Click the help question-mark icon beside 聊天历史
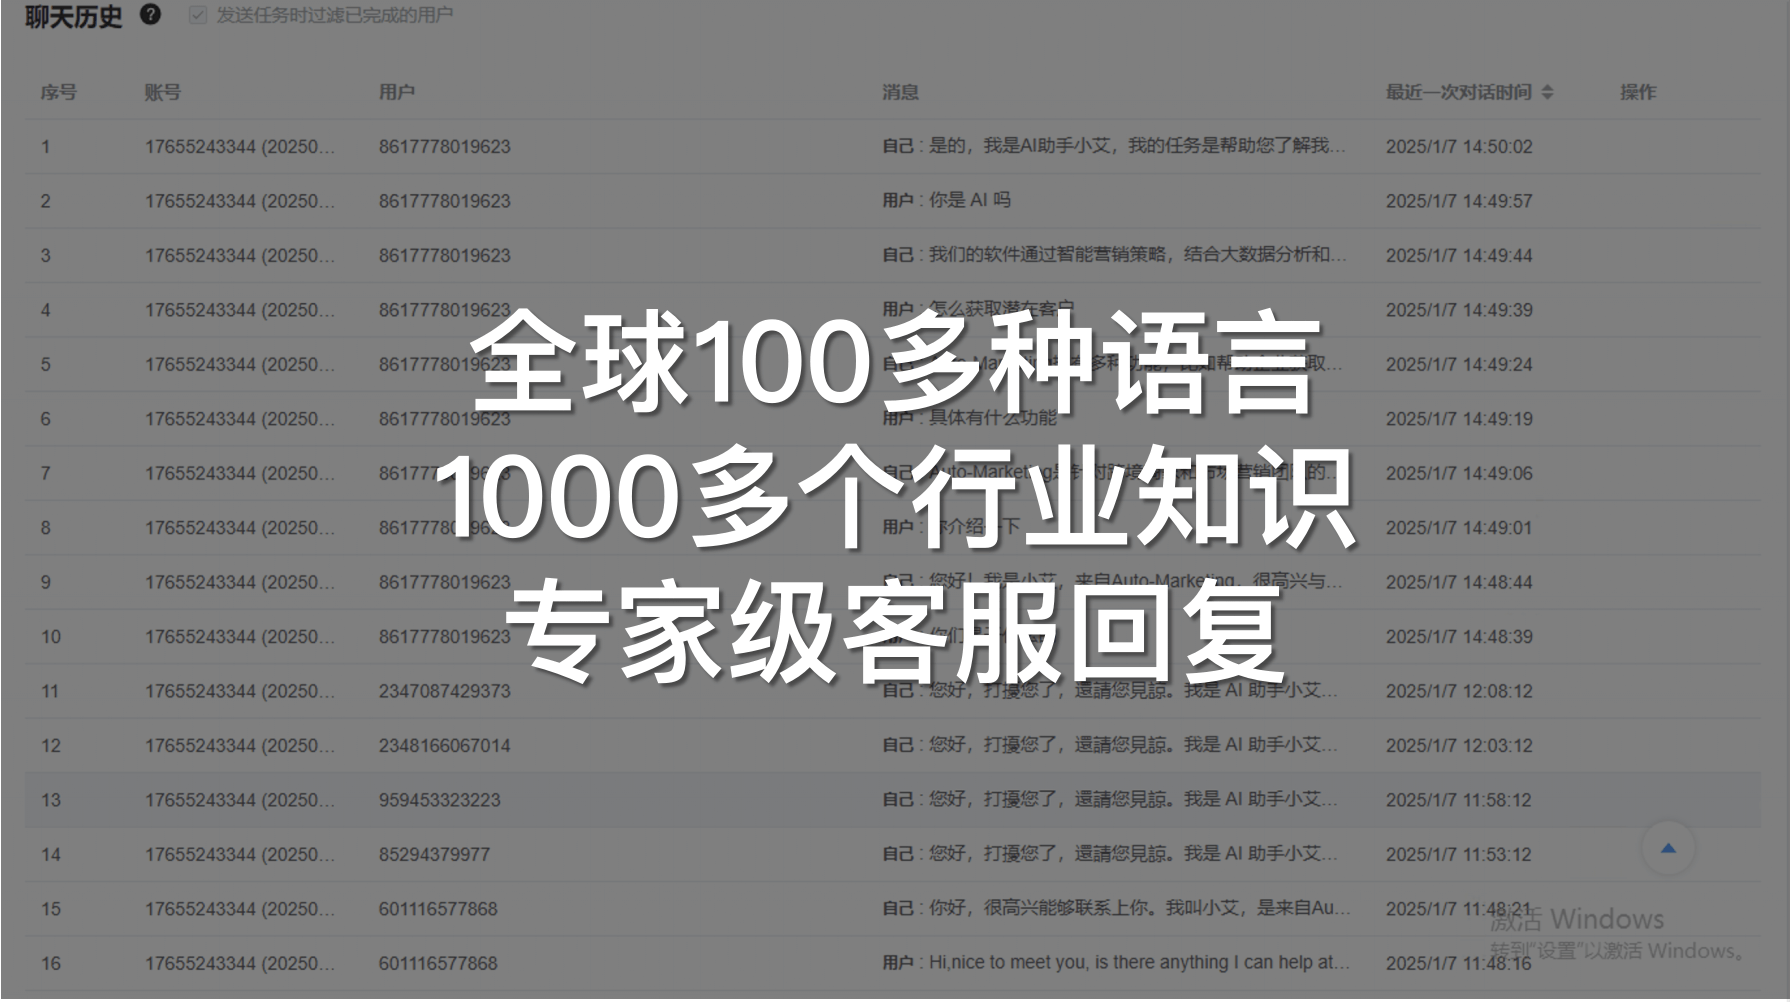Image resolution: width=1790 pixels, height=1003 pixels. tap(150, 15)
